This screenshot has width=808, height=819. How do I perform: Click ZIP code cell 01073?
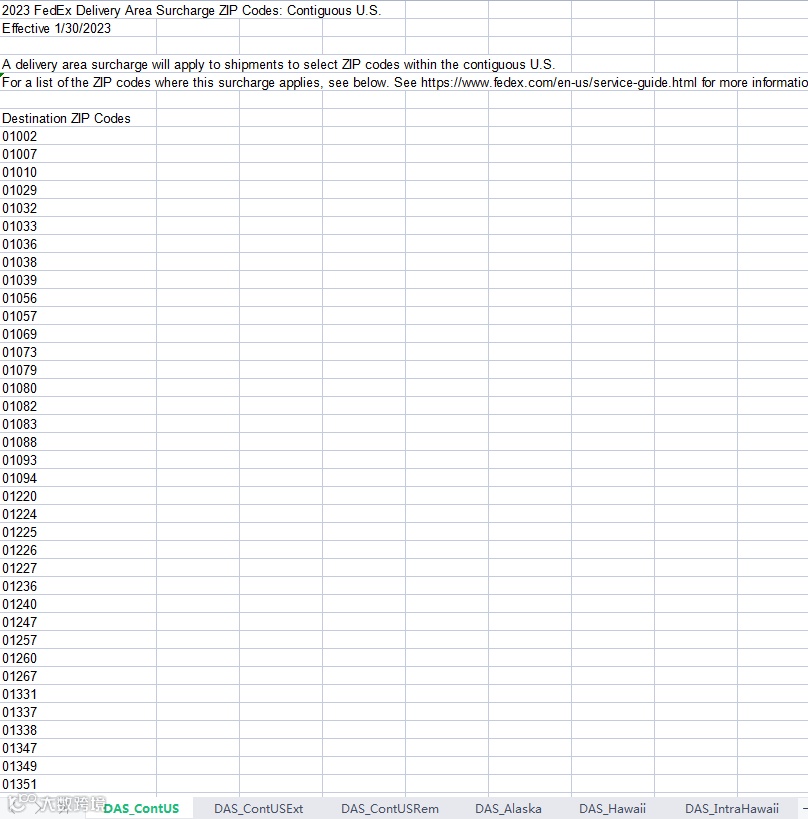(x=78, y=353)
